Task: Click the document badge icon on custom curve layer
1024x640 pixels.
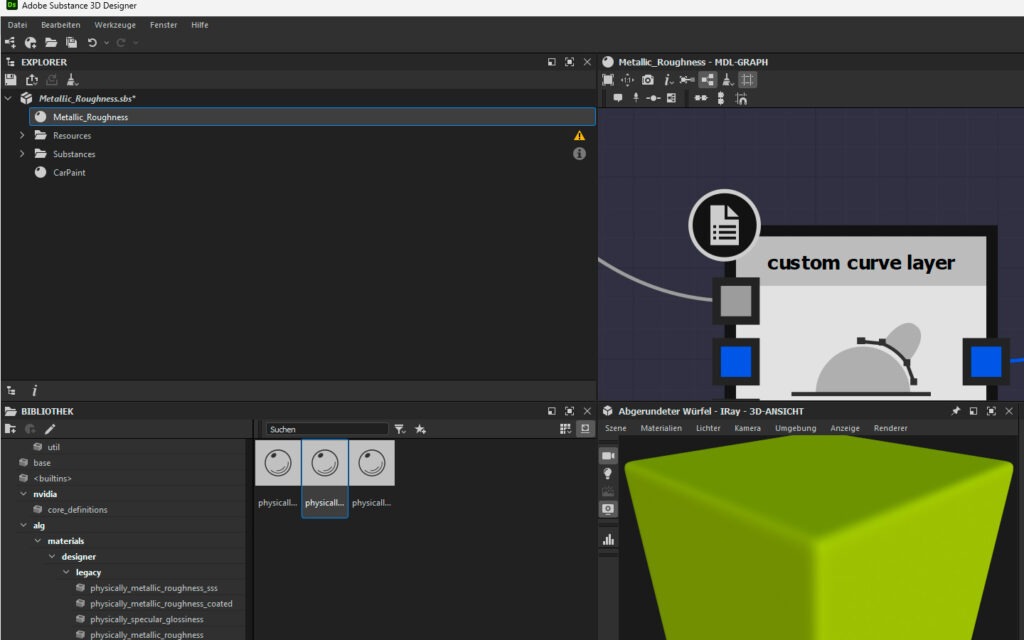Action: pos(724,225)
